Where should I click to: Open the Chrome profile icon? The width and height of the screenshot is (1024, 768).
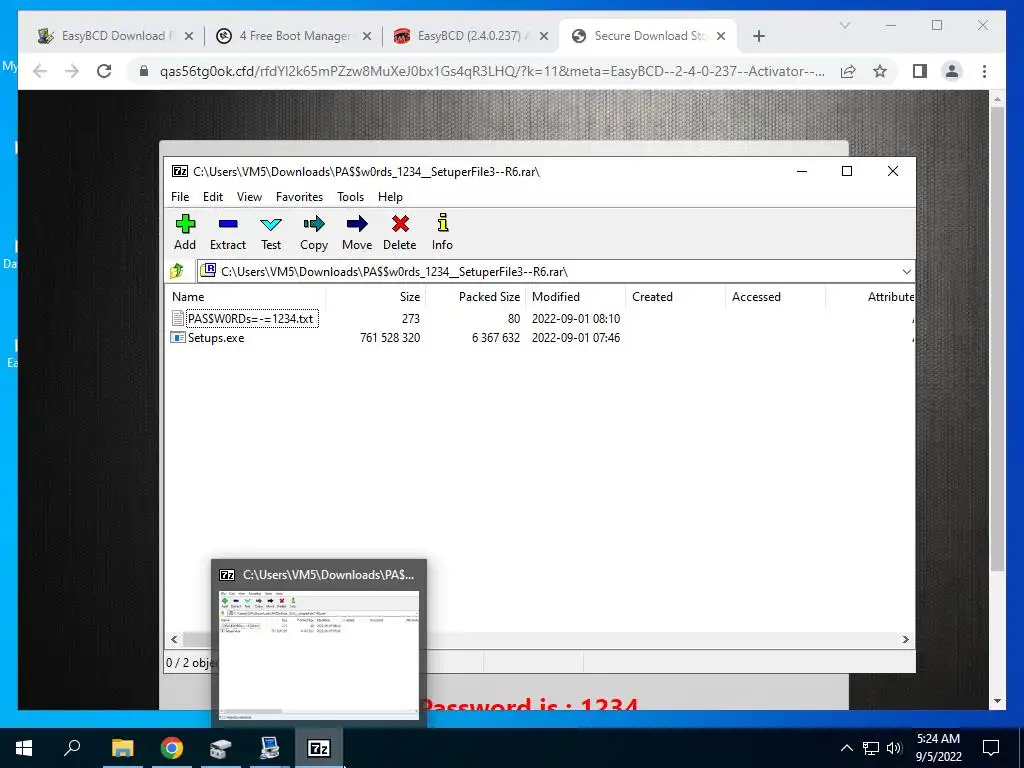pos(952,71)
